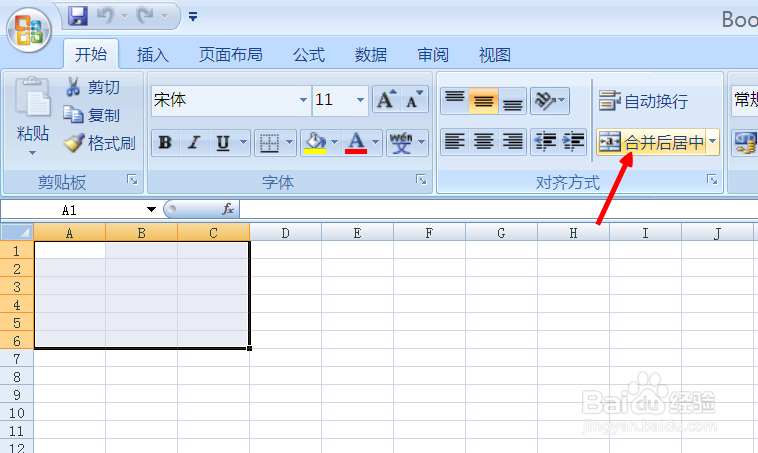
Task: Select bottom vertical align
Action: pos(512,100)
